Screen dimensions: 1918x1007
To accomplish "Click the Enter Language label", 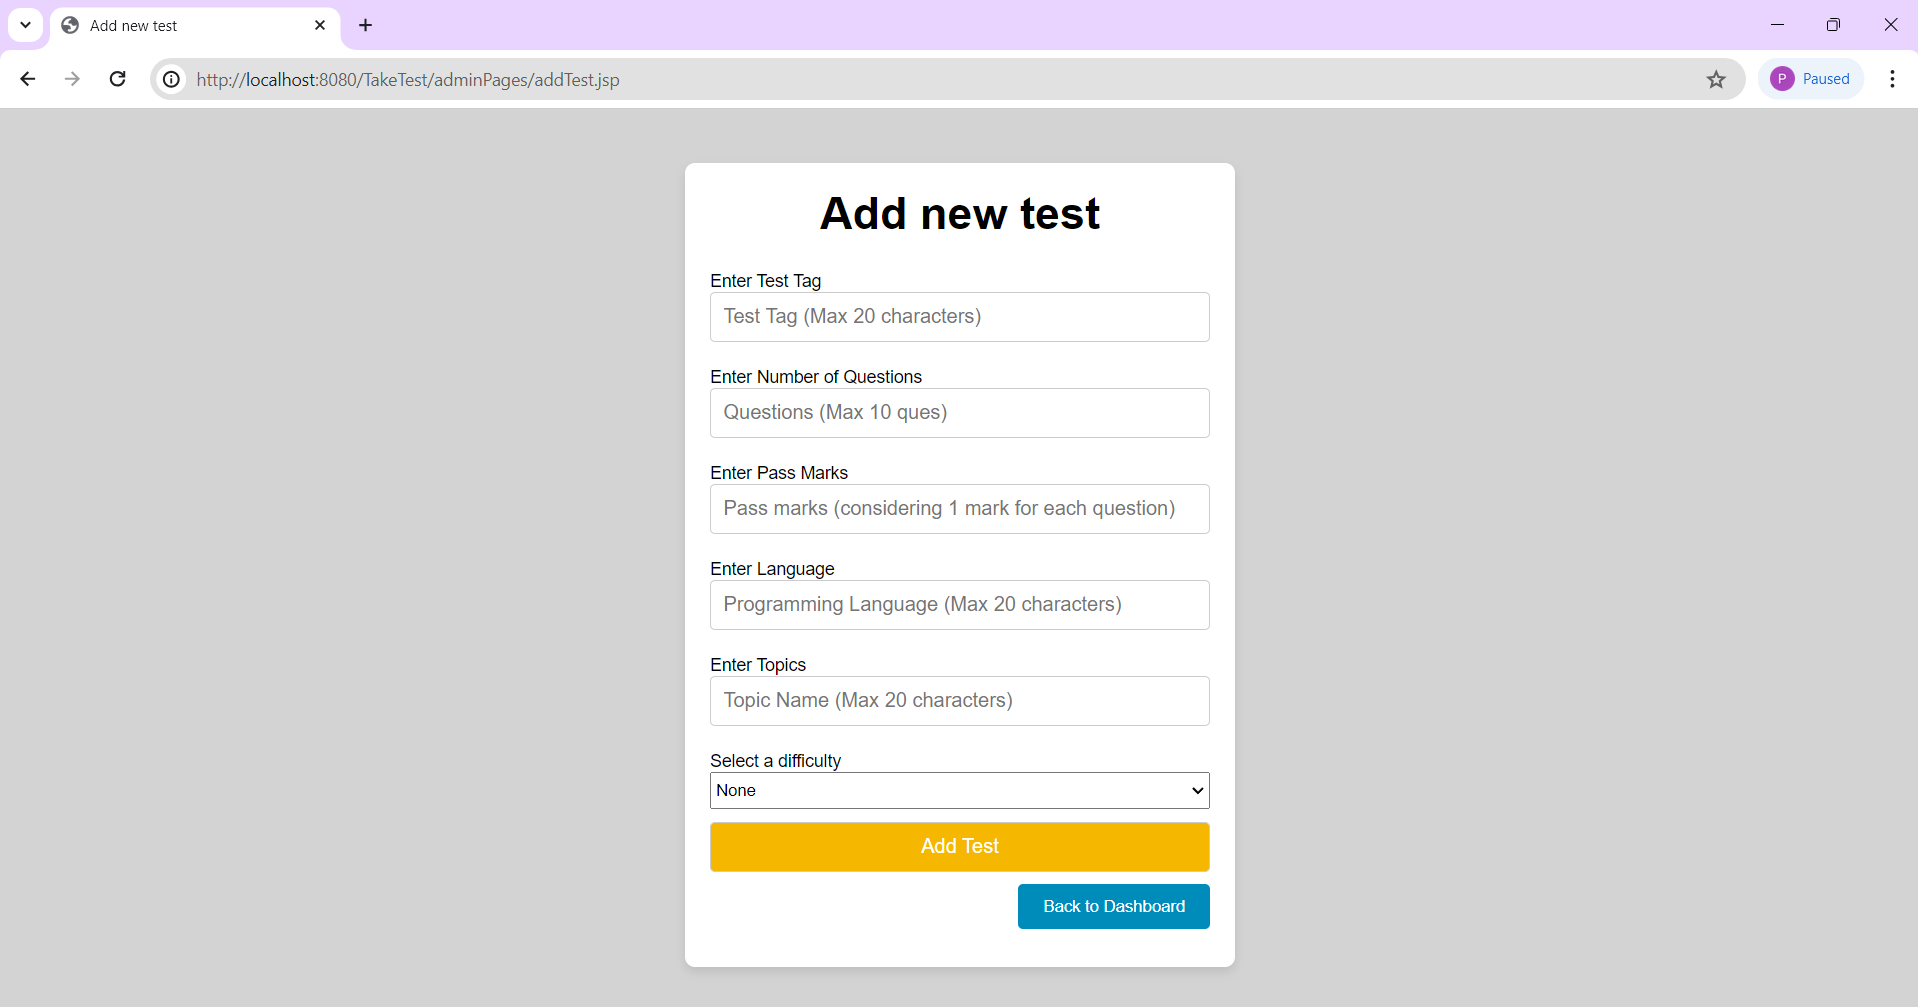I will tap(772, 569).
